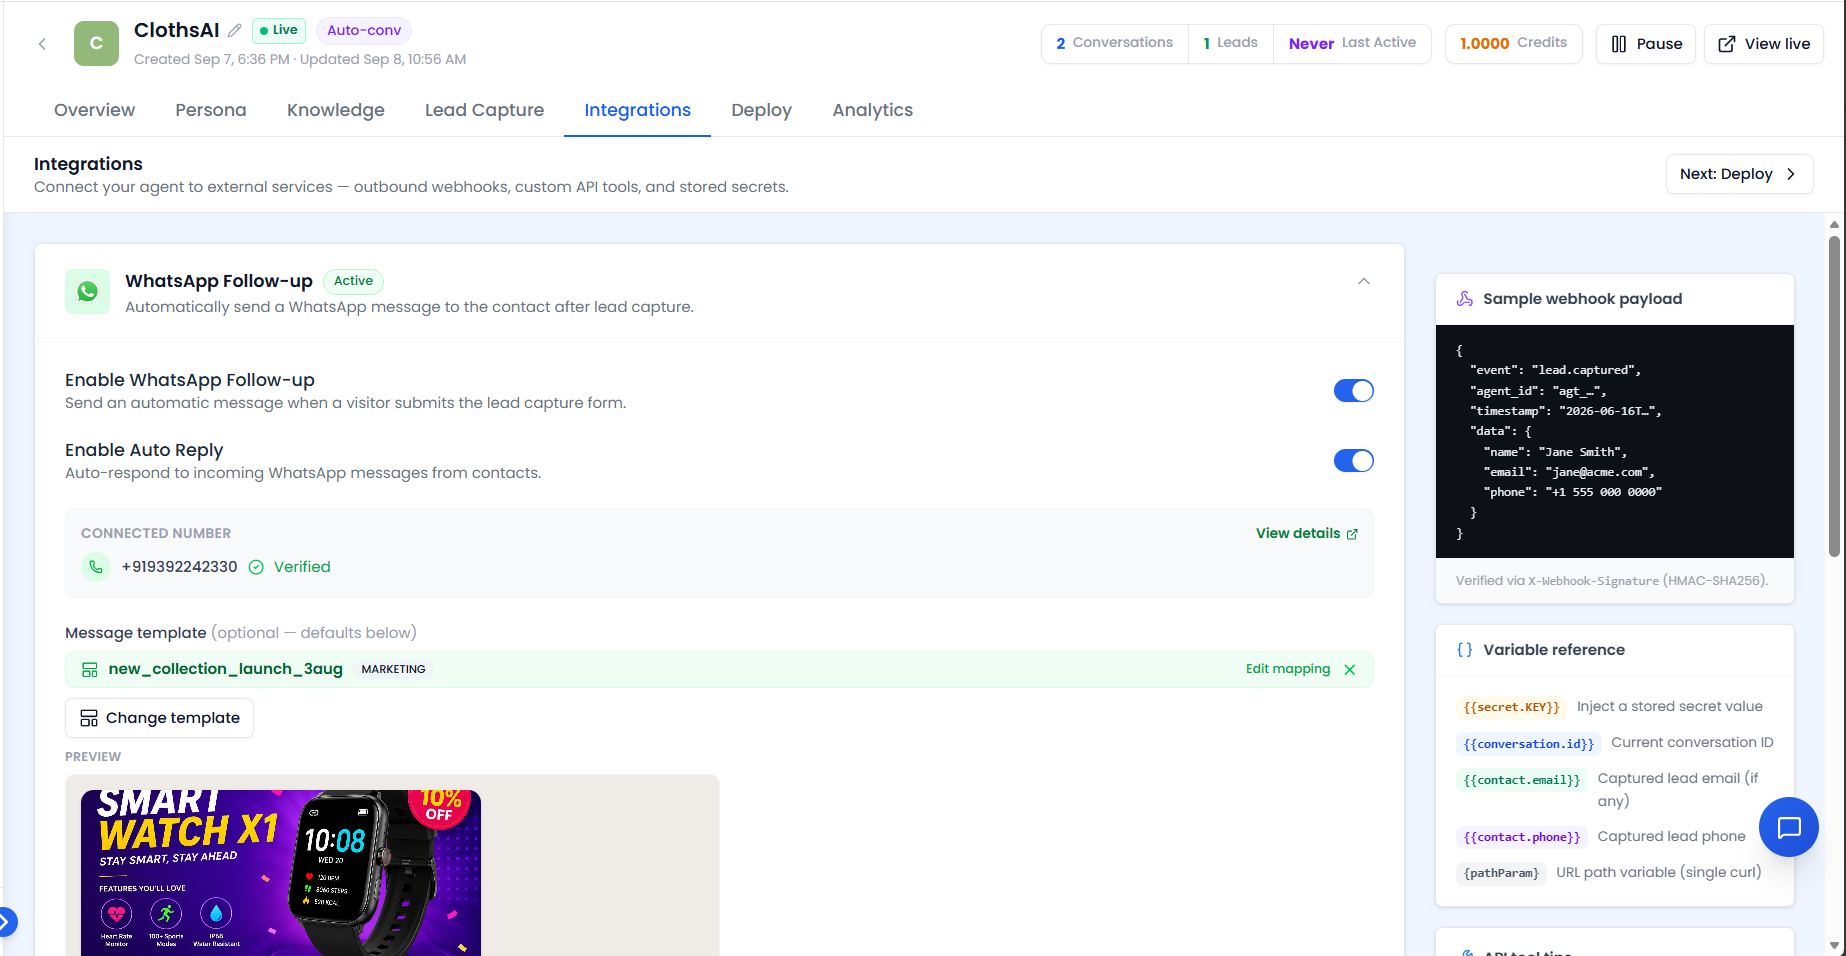Edit the agent name via pencil icon
This screenshot has height=956, width=1846.
coord(235,30)
